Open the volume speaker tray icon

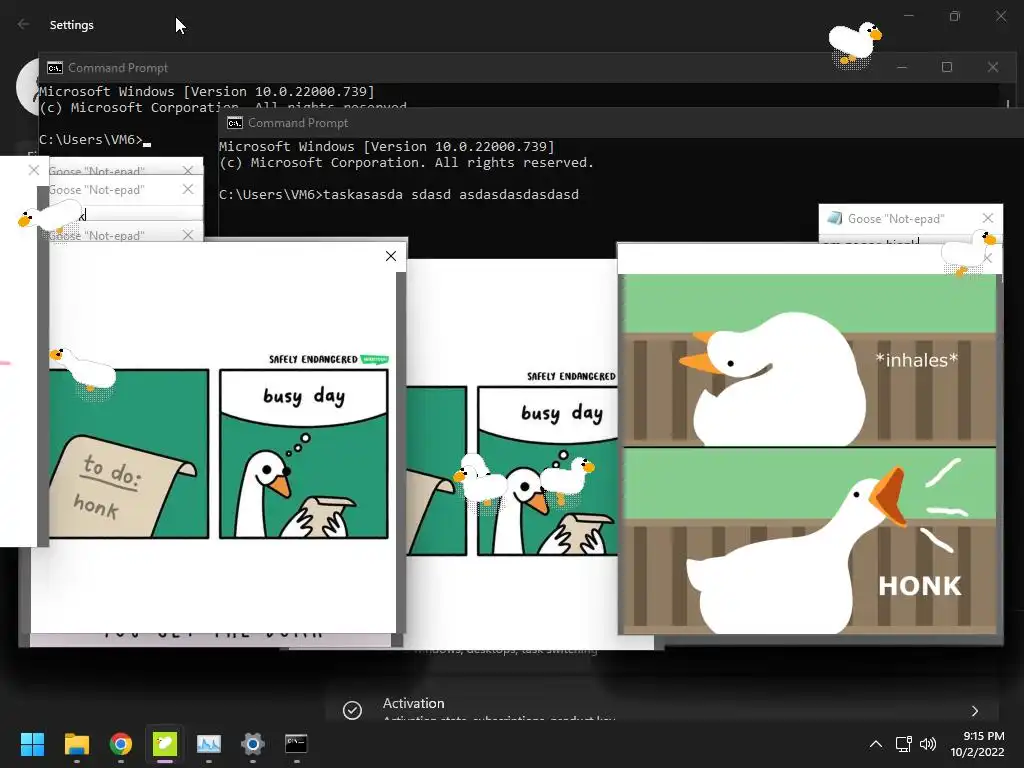click(x=928, y=744)
